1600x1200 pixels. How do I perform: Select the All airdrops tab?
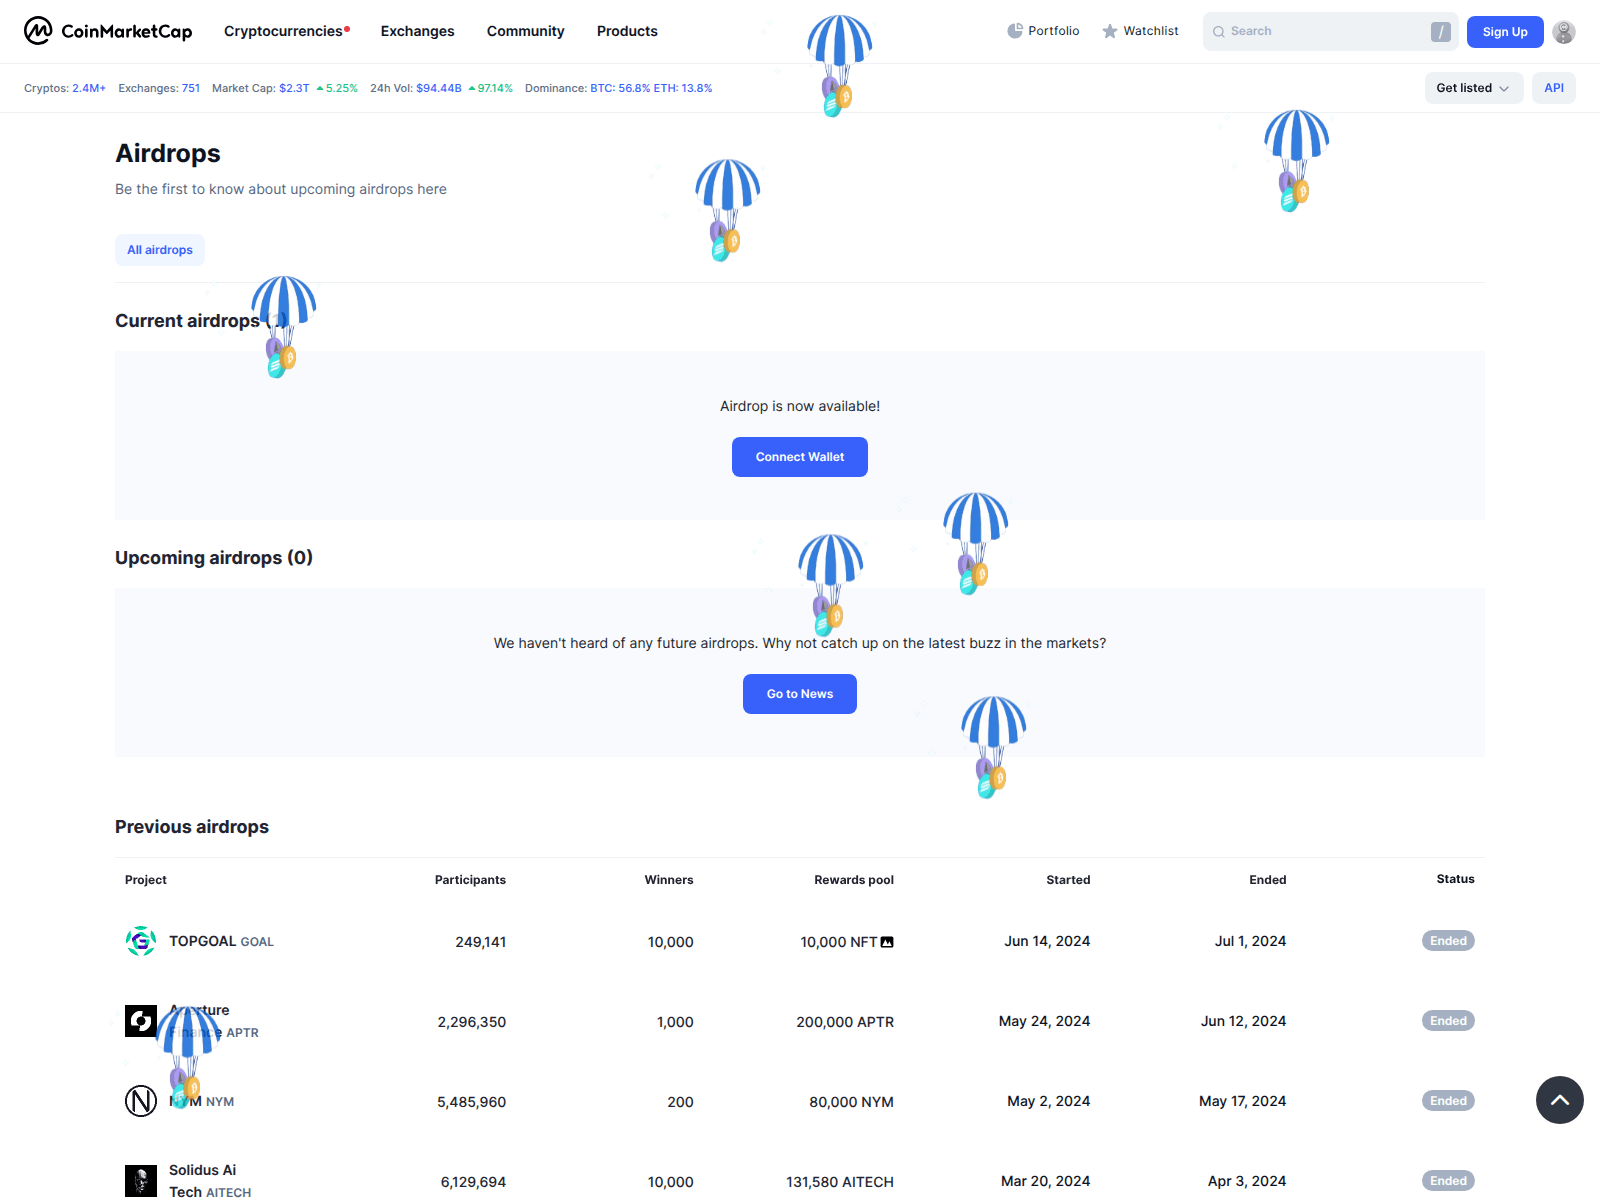[x=160, y=250]
